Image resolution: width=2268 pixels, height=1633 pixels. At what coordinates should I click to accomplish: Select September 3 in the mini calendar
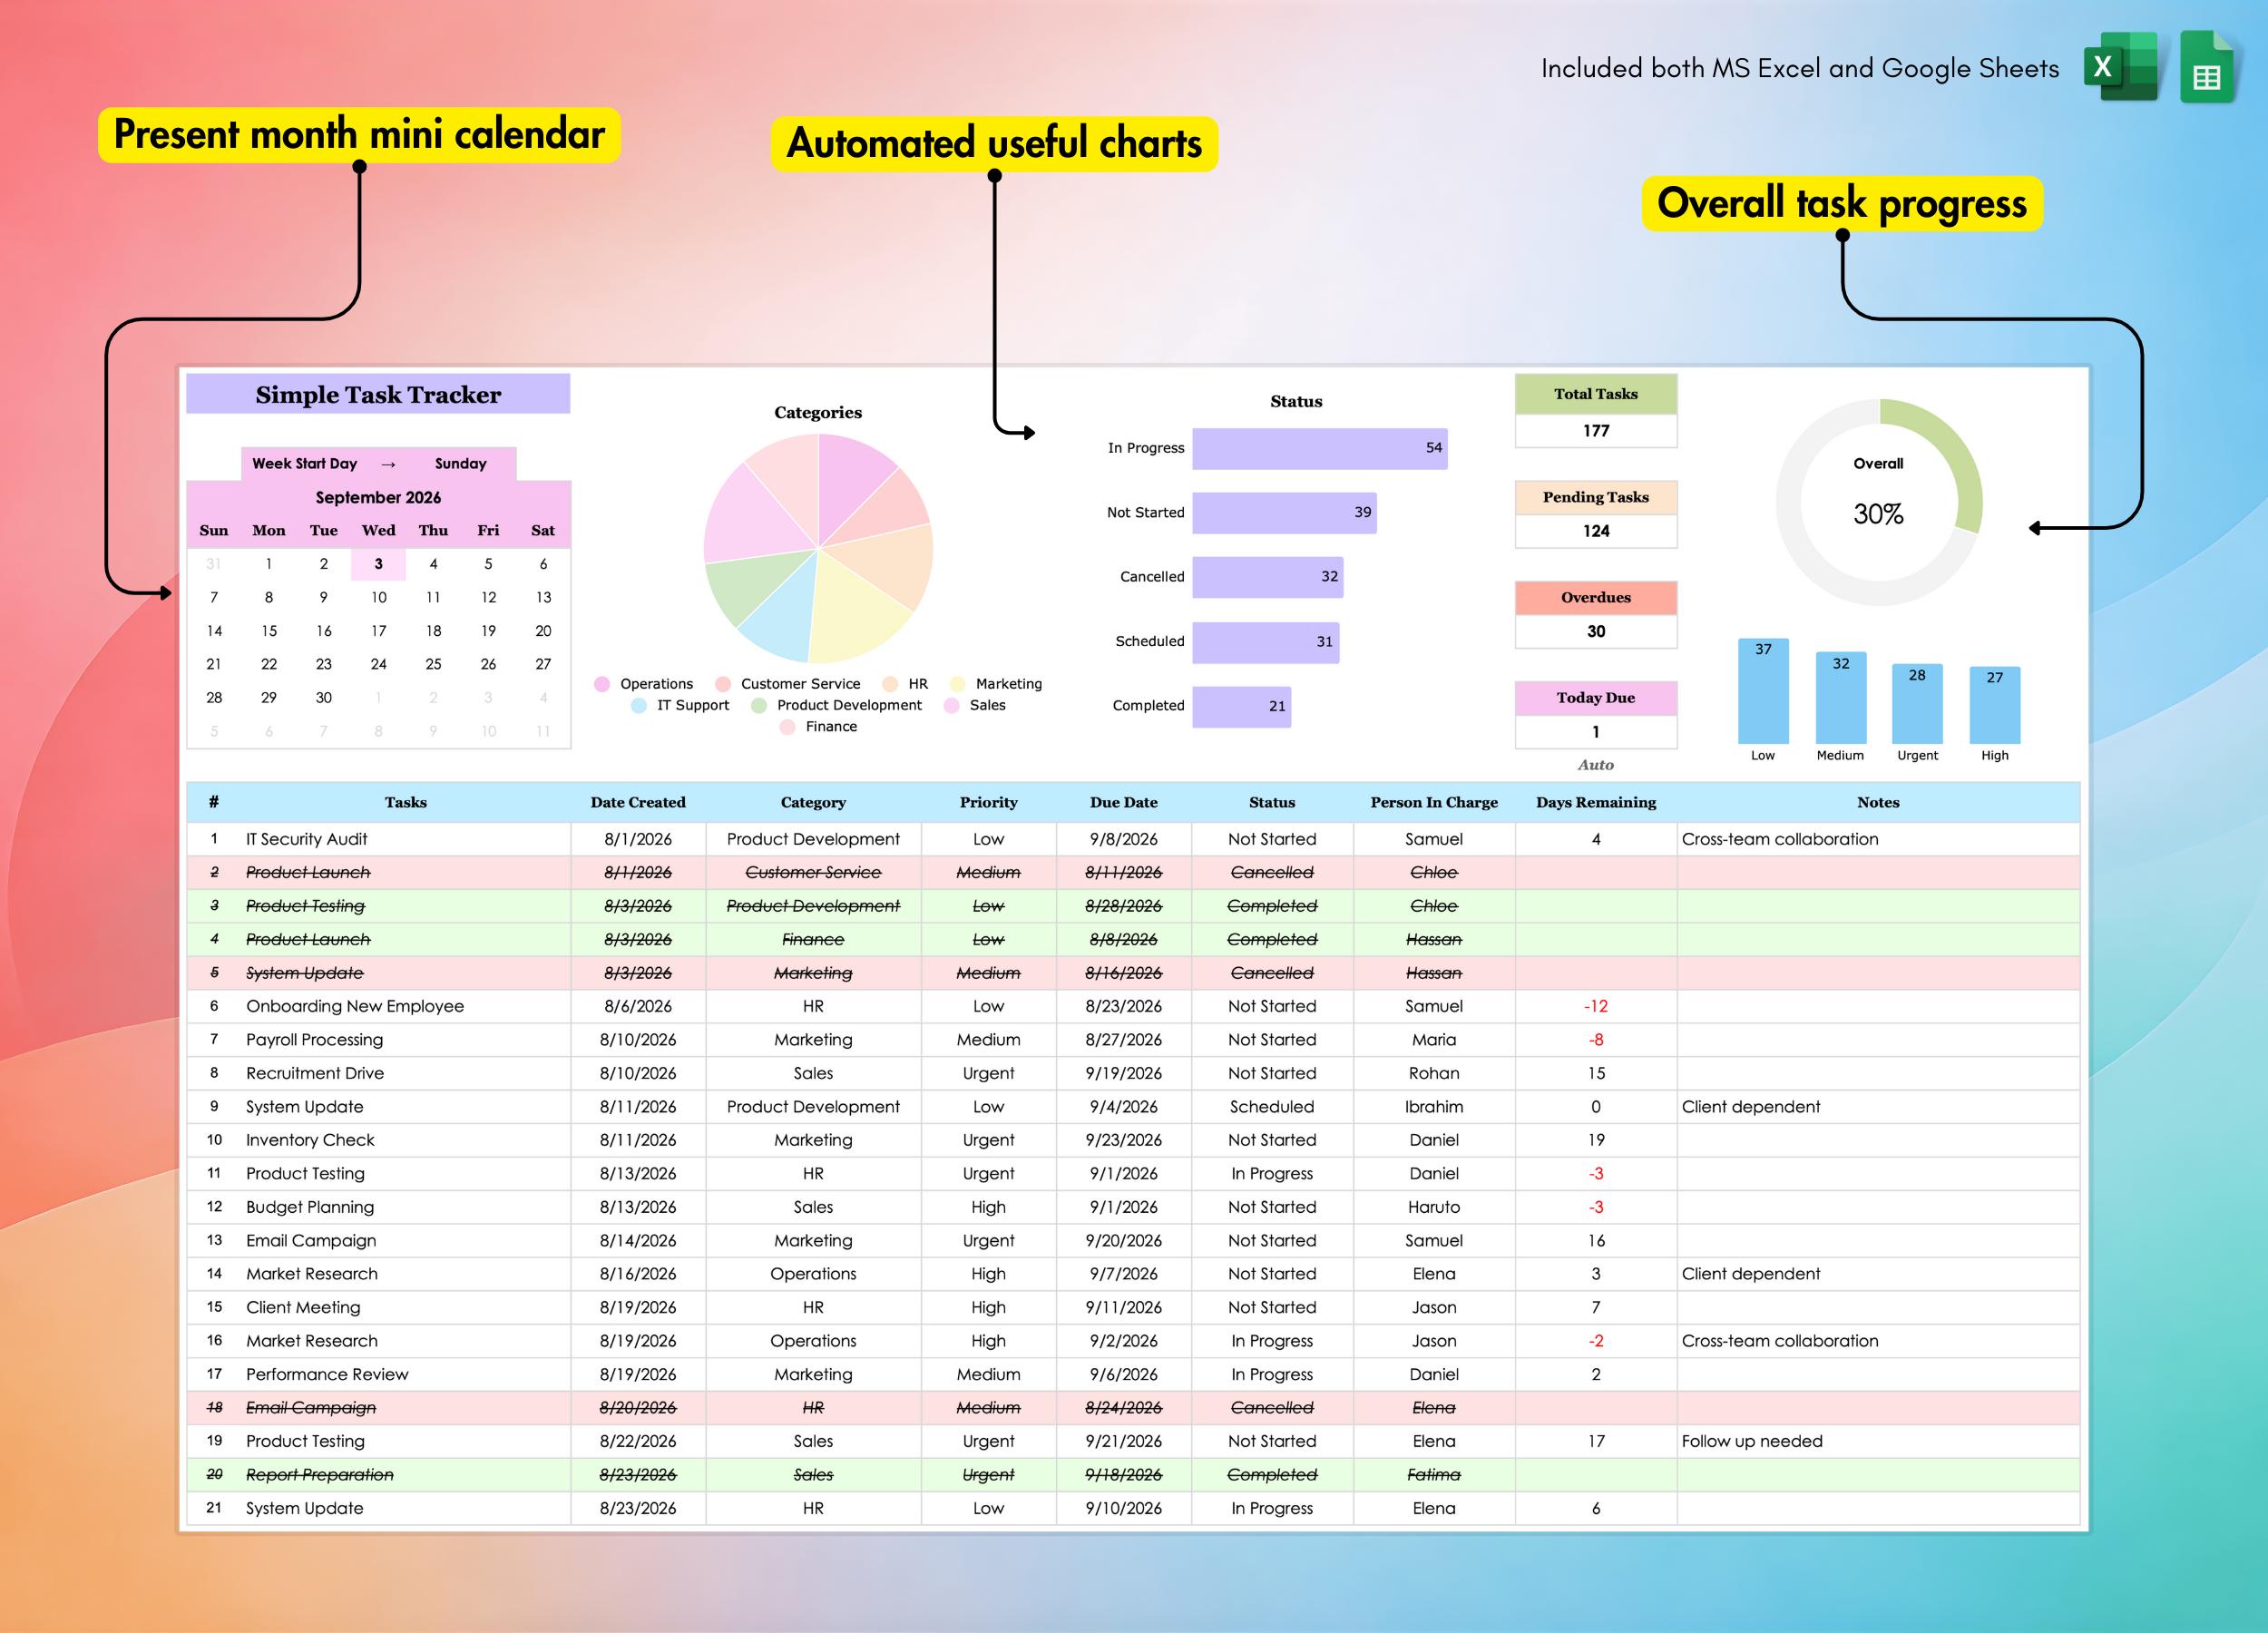[378, 564]
